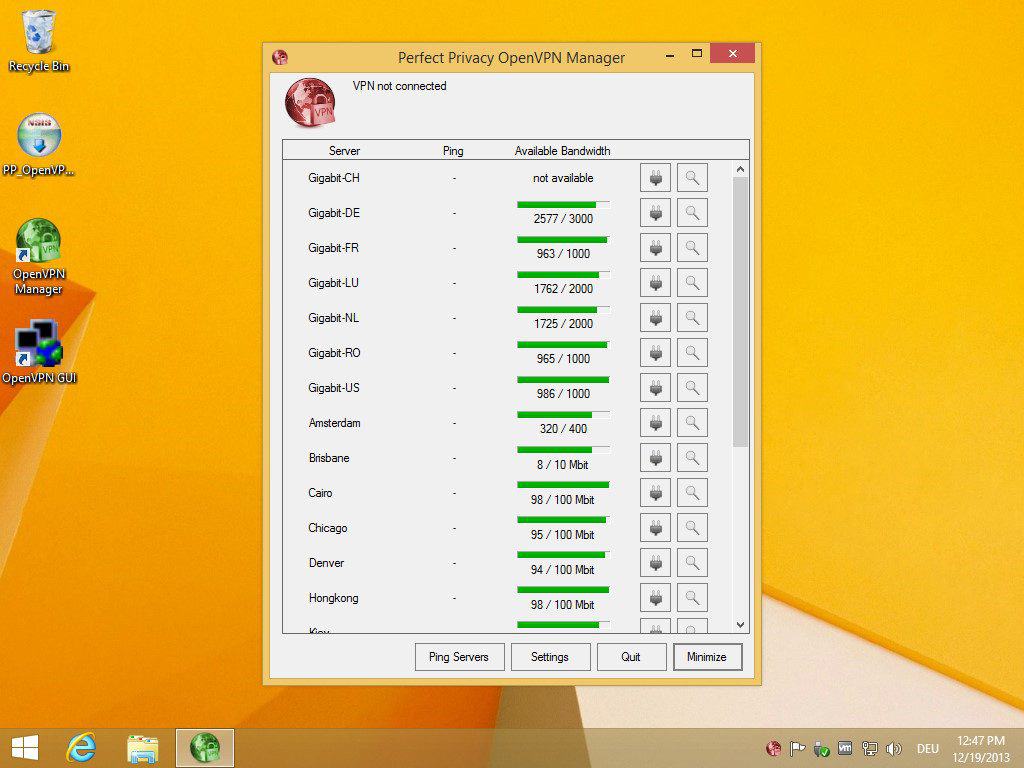Connect to Gigabit-FR with plug icon
Viewport: 1024px width, 768px height.
pyautogui.click(x=655, y=248)
